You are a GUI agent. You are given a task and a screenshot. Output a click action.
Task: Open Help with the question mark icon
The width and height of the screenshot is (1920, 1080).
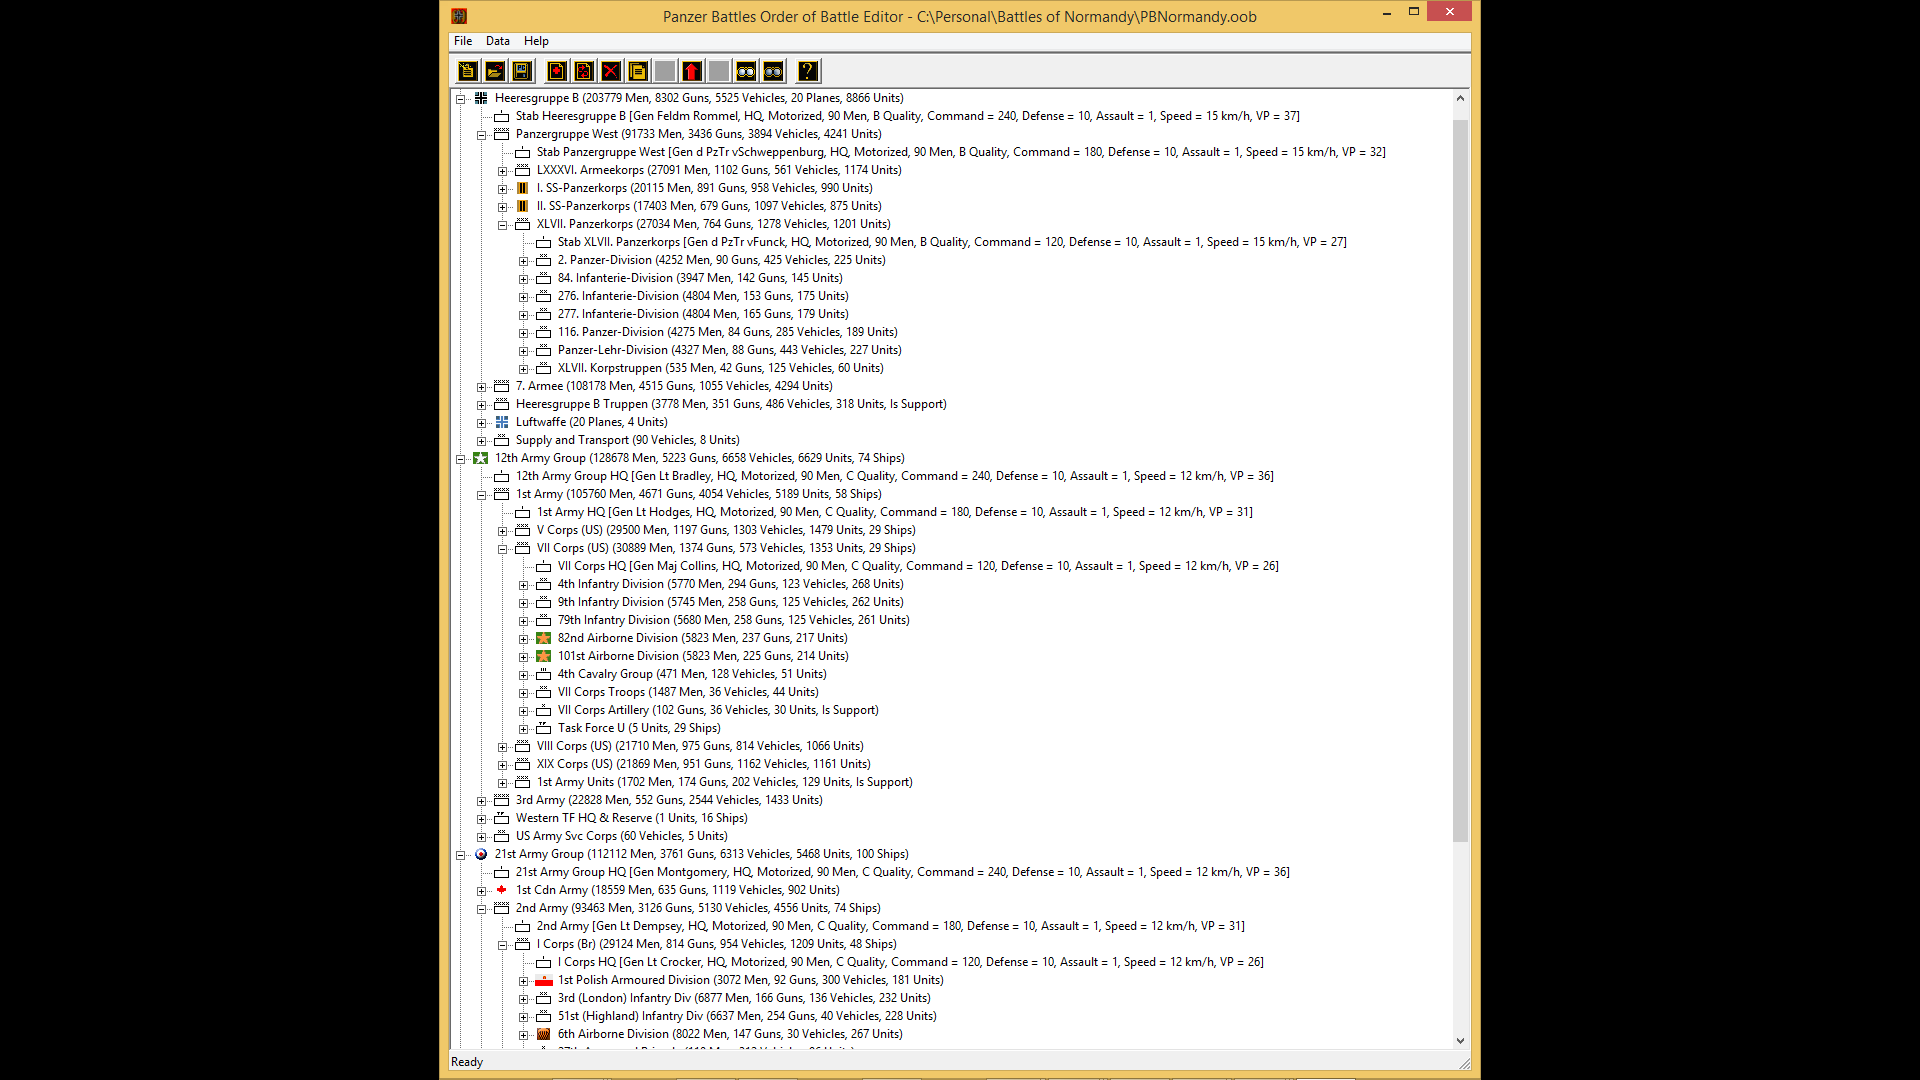point(808,71)
